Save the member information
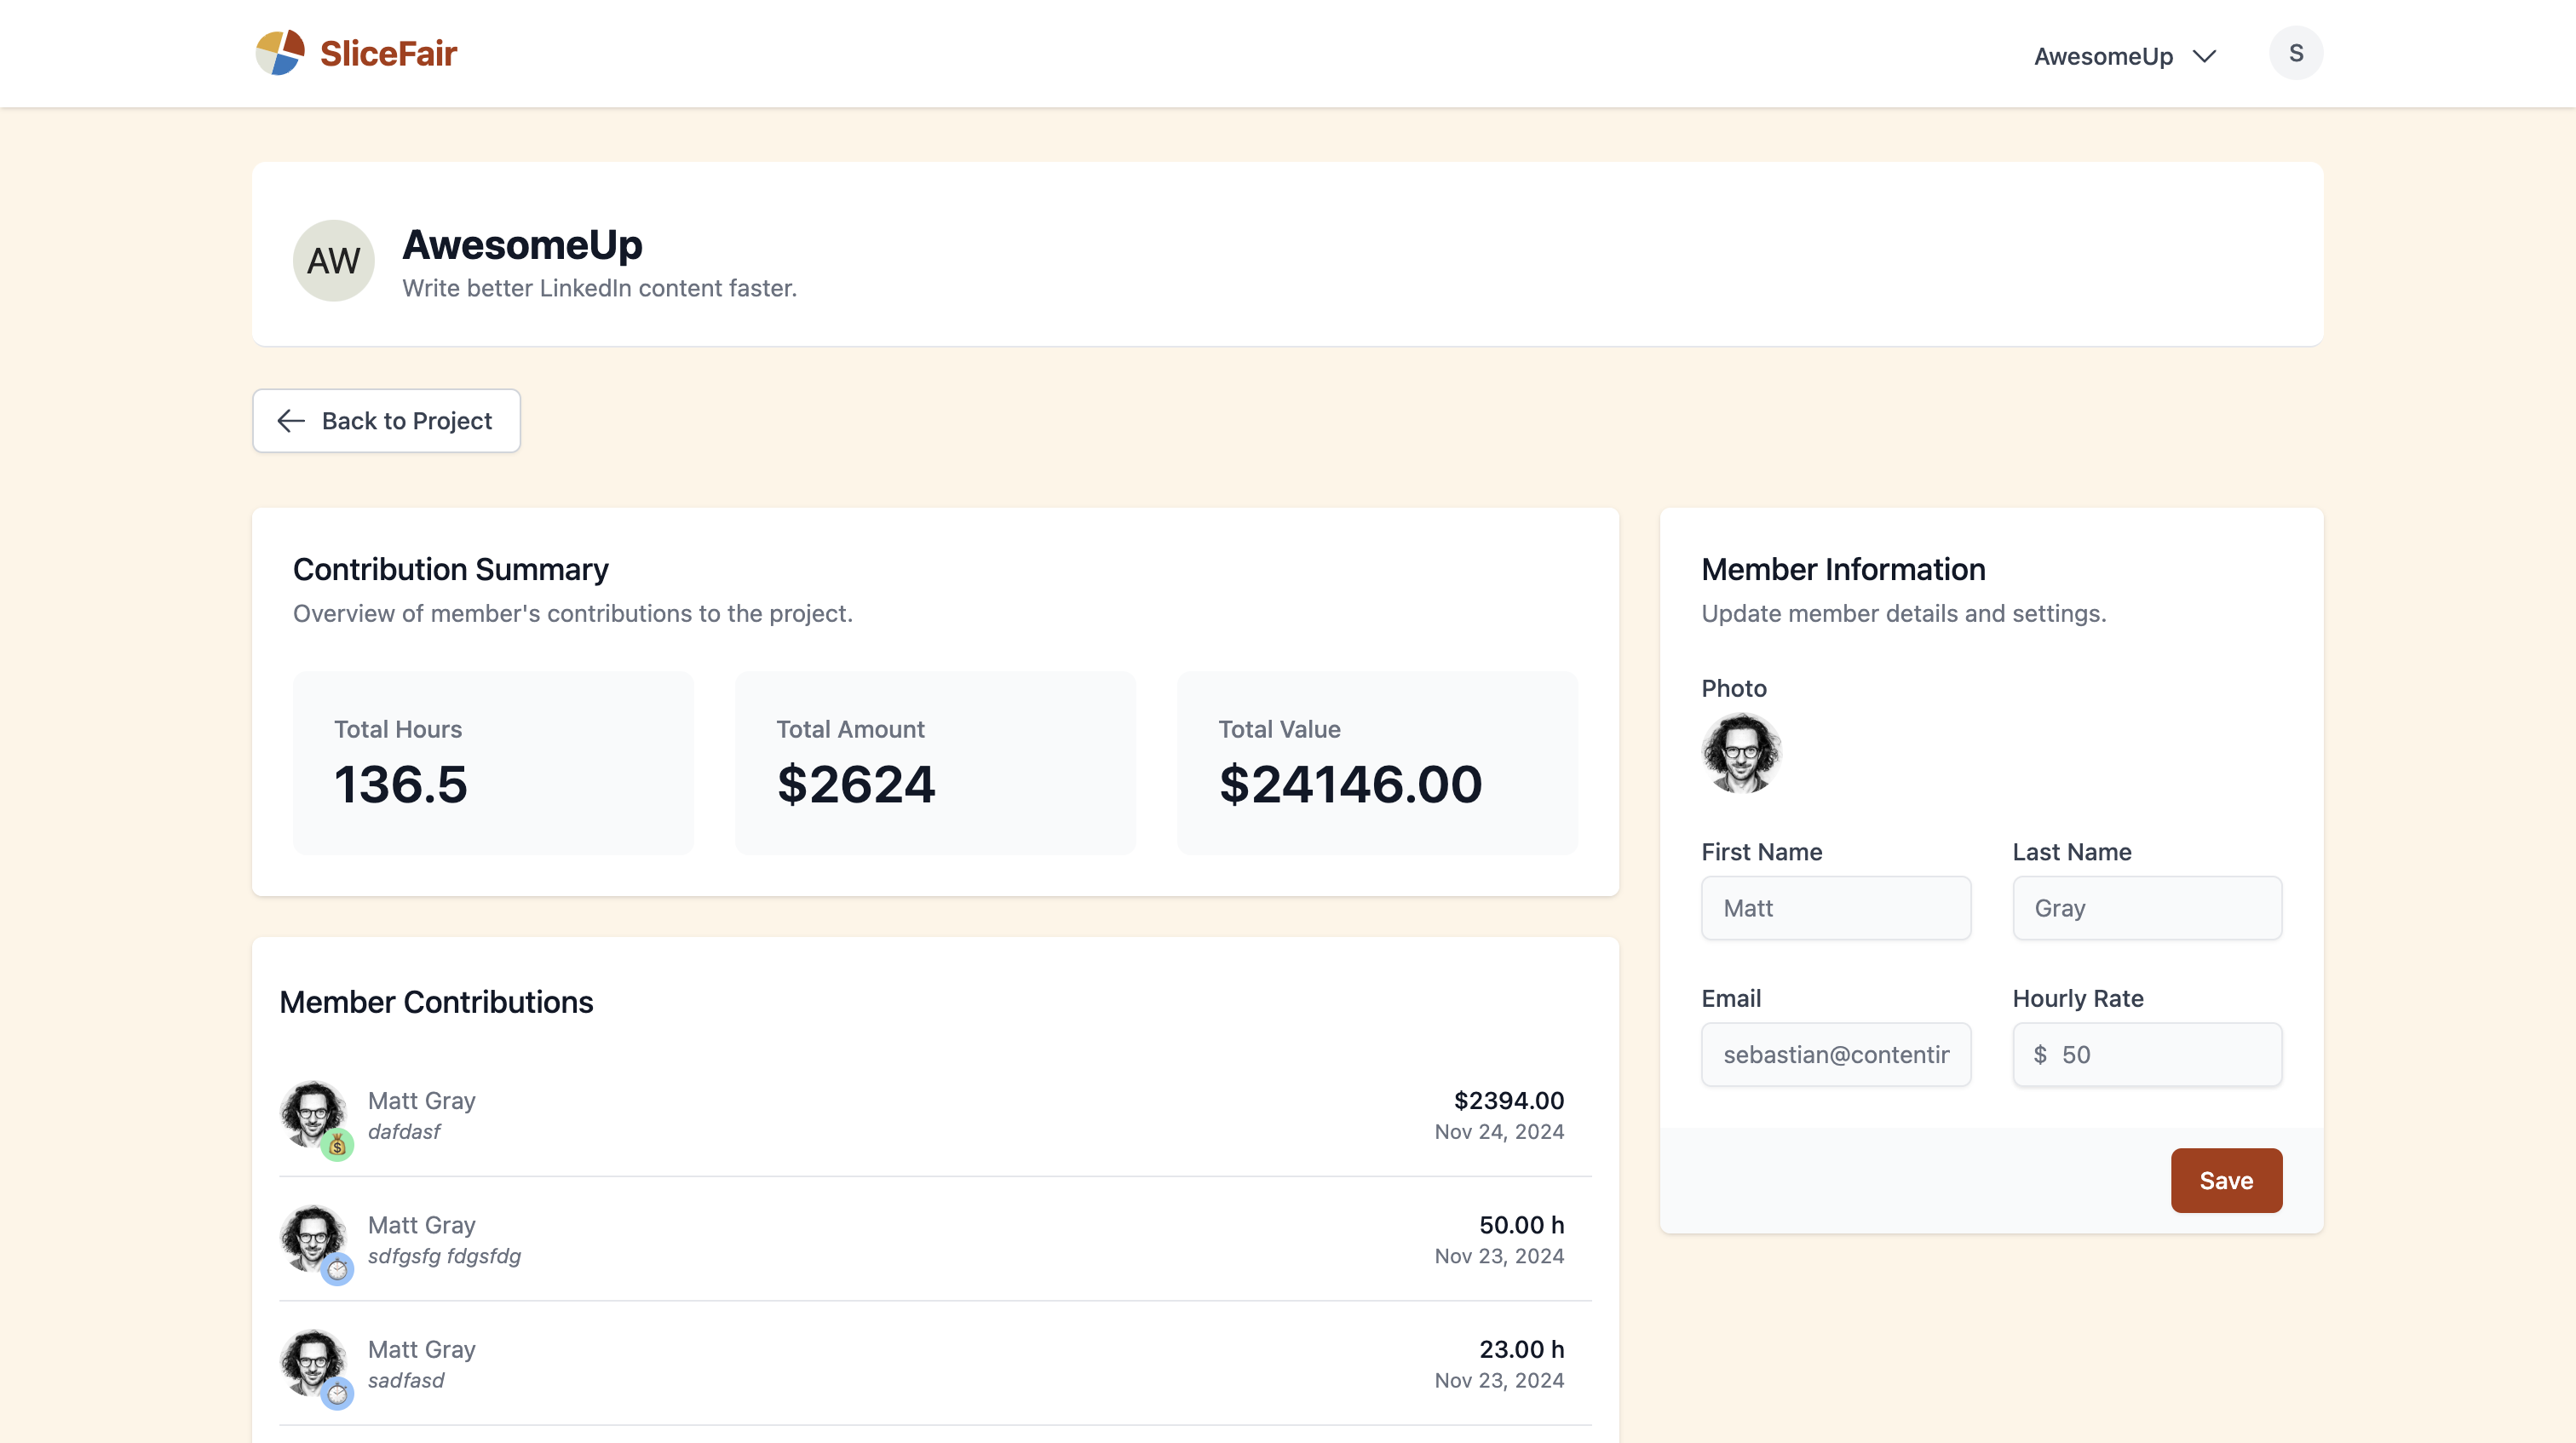Viewport: 2576px width, 1443px height. 2225,1180
